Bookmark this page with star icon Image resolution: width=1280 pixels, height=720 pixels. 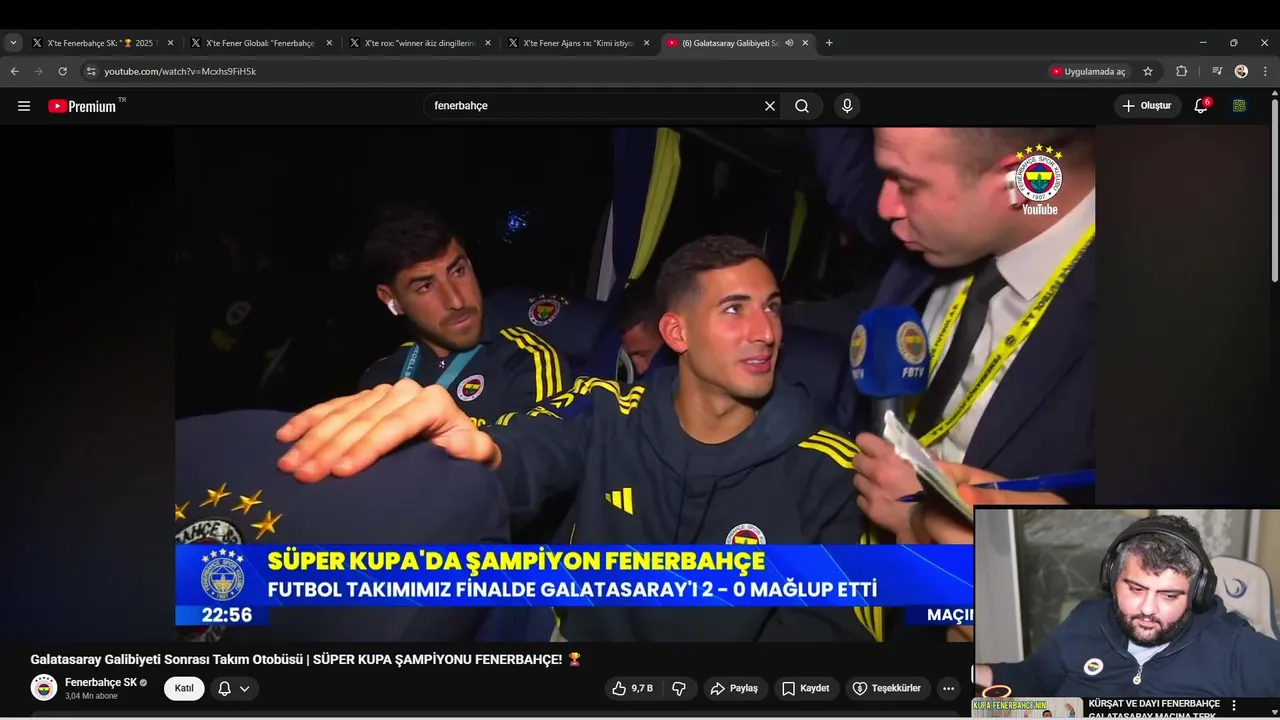(x=1148, y=71)
